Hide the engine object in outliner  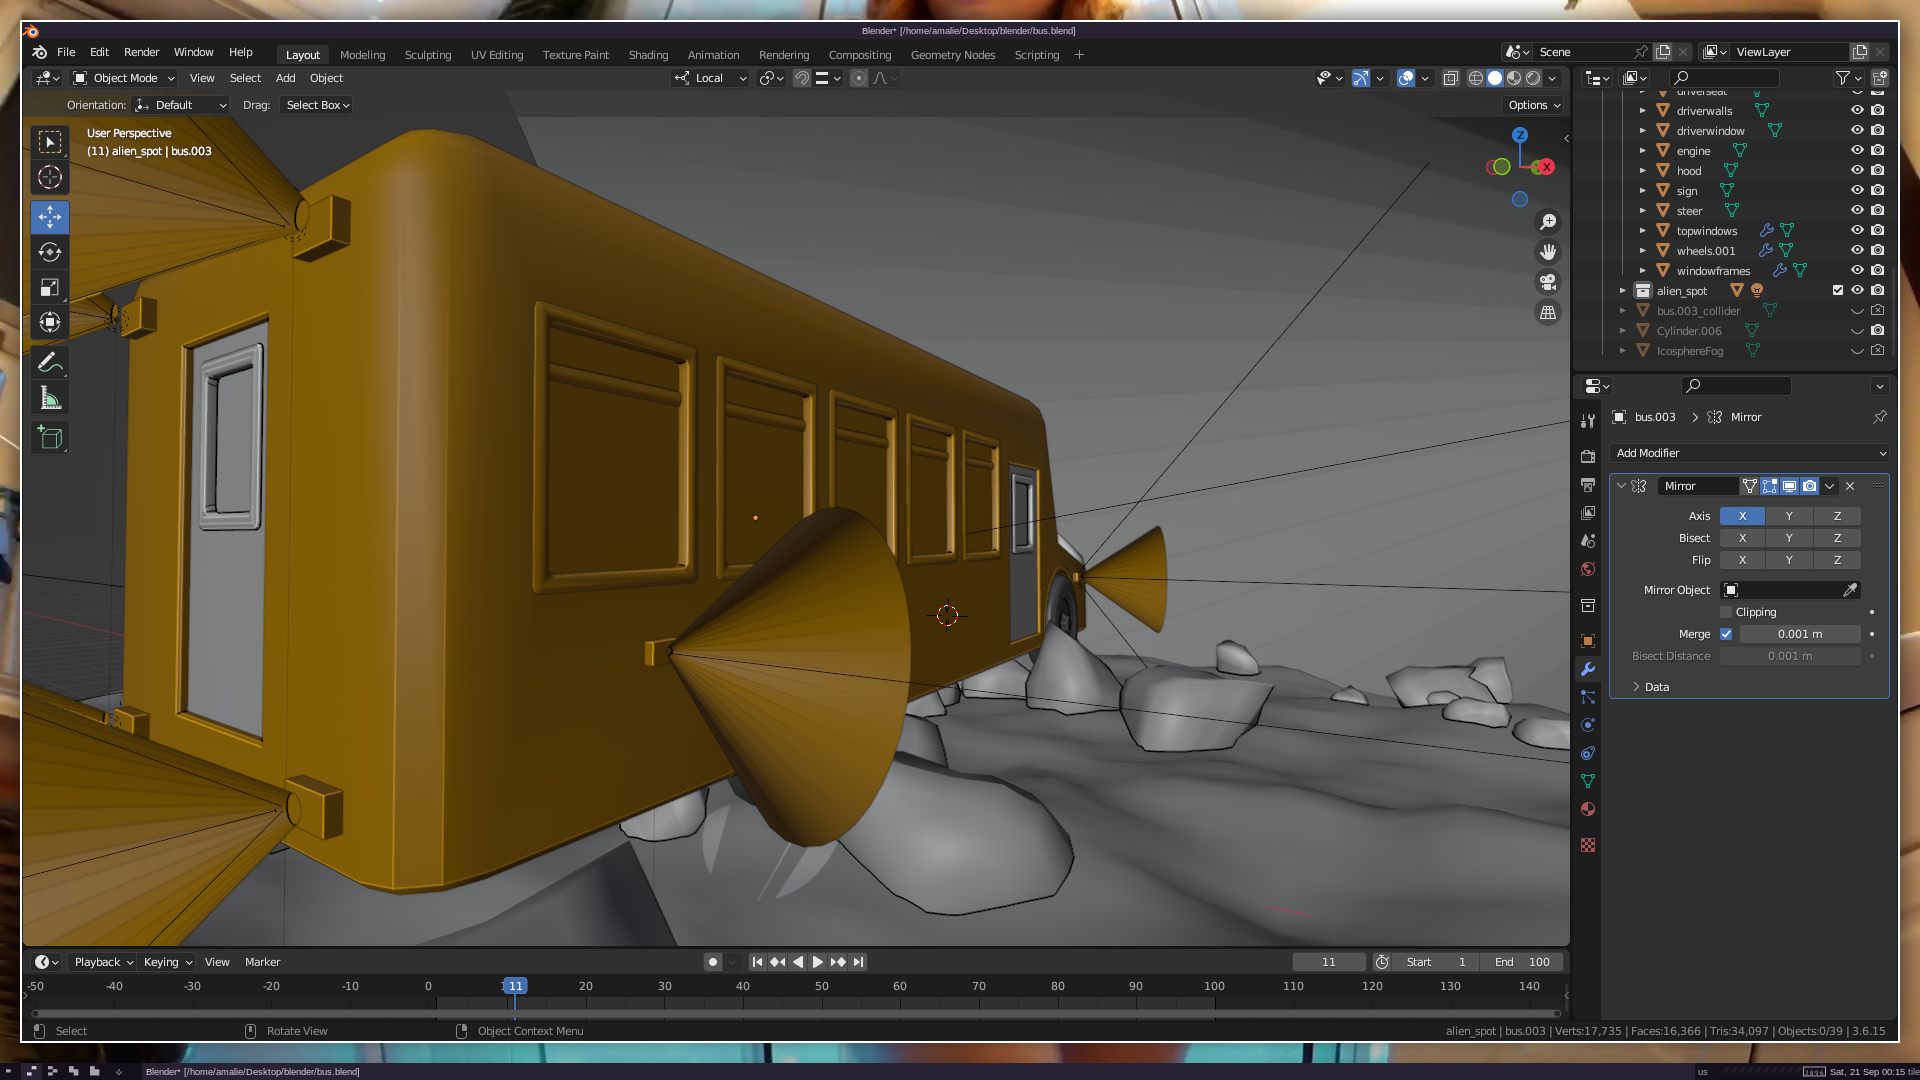(x=1857, y=151)
